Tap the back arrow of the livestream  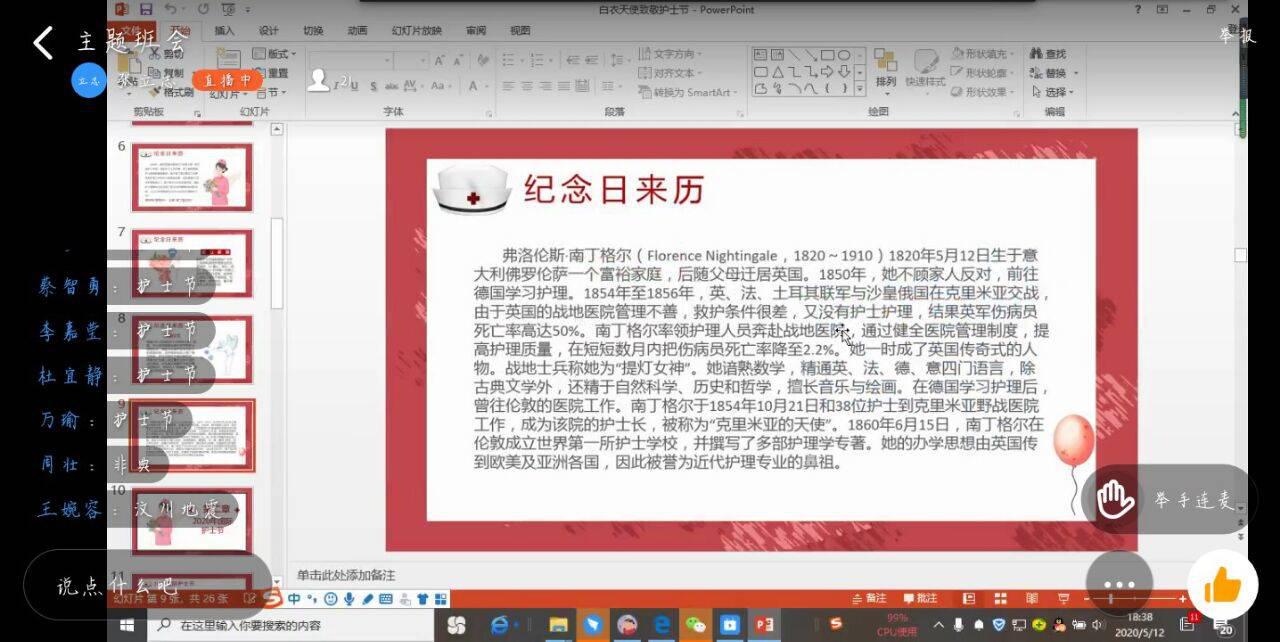42,43
